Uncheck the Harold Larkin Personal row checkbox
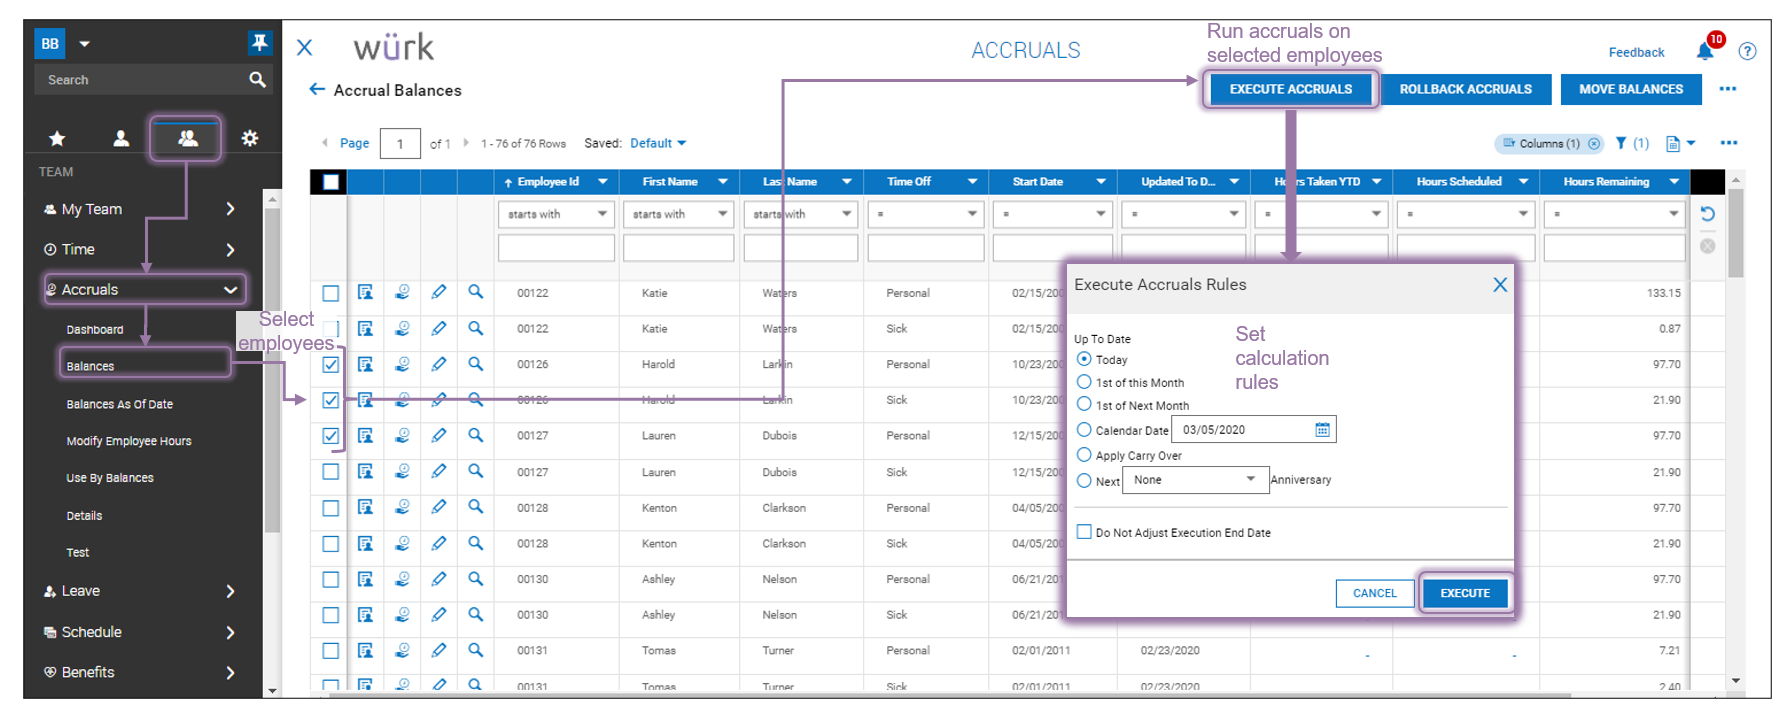Image resolution: width=1780 pixels, height=712 pixels. (331, 365)
